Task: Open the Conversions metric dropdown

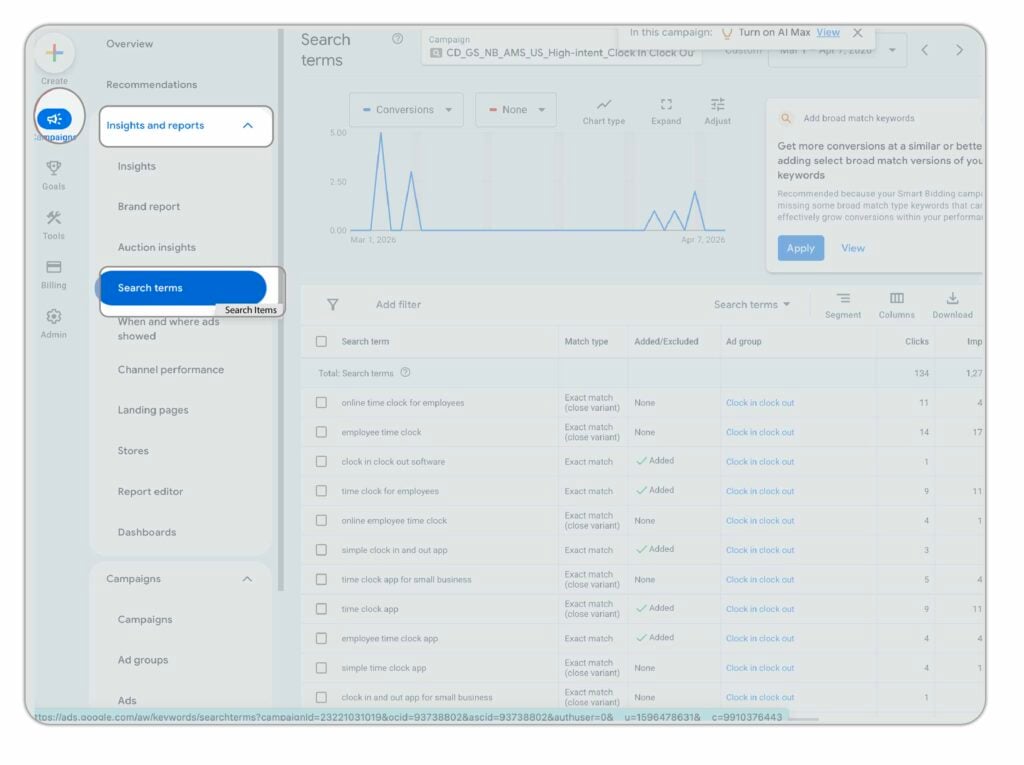Action: point(406,110)
